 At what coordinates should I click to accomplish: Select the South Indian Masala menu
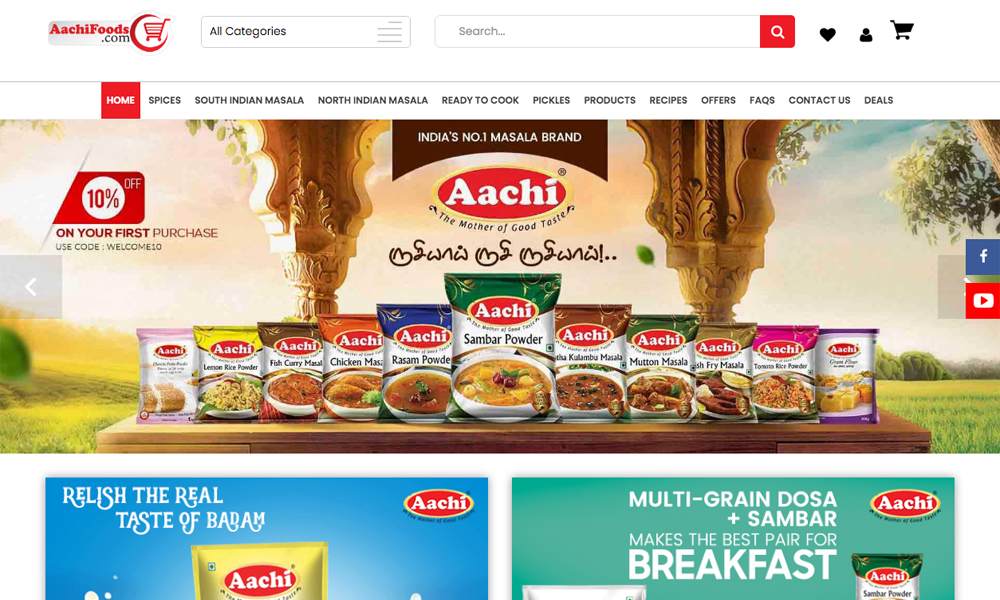(x=249, y=100)
